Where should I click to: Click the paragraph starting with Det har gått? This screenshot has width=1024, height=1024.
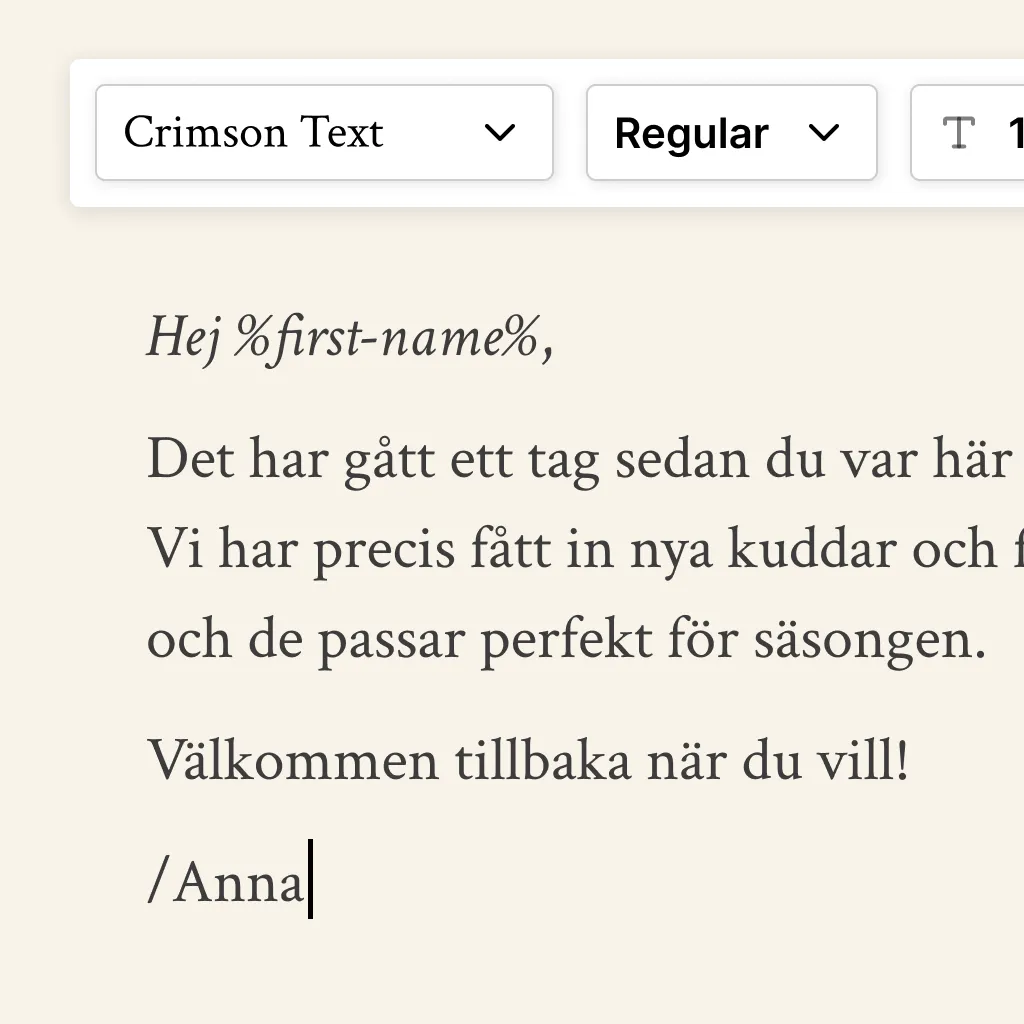point(500,458)
